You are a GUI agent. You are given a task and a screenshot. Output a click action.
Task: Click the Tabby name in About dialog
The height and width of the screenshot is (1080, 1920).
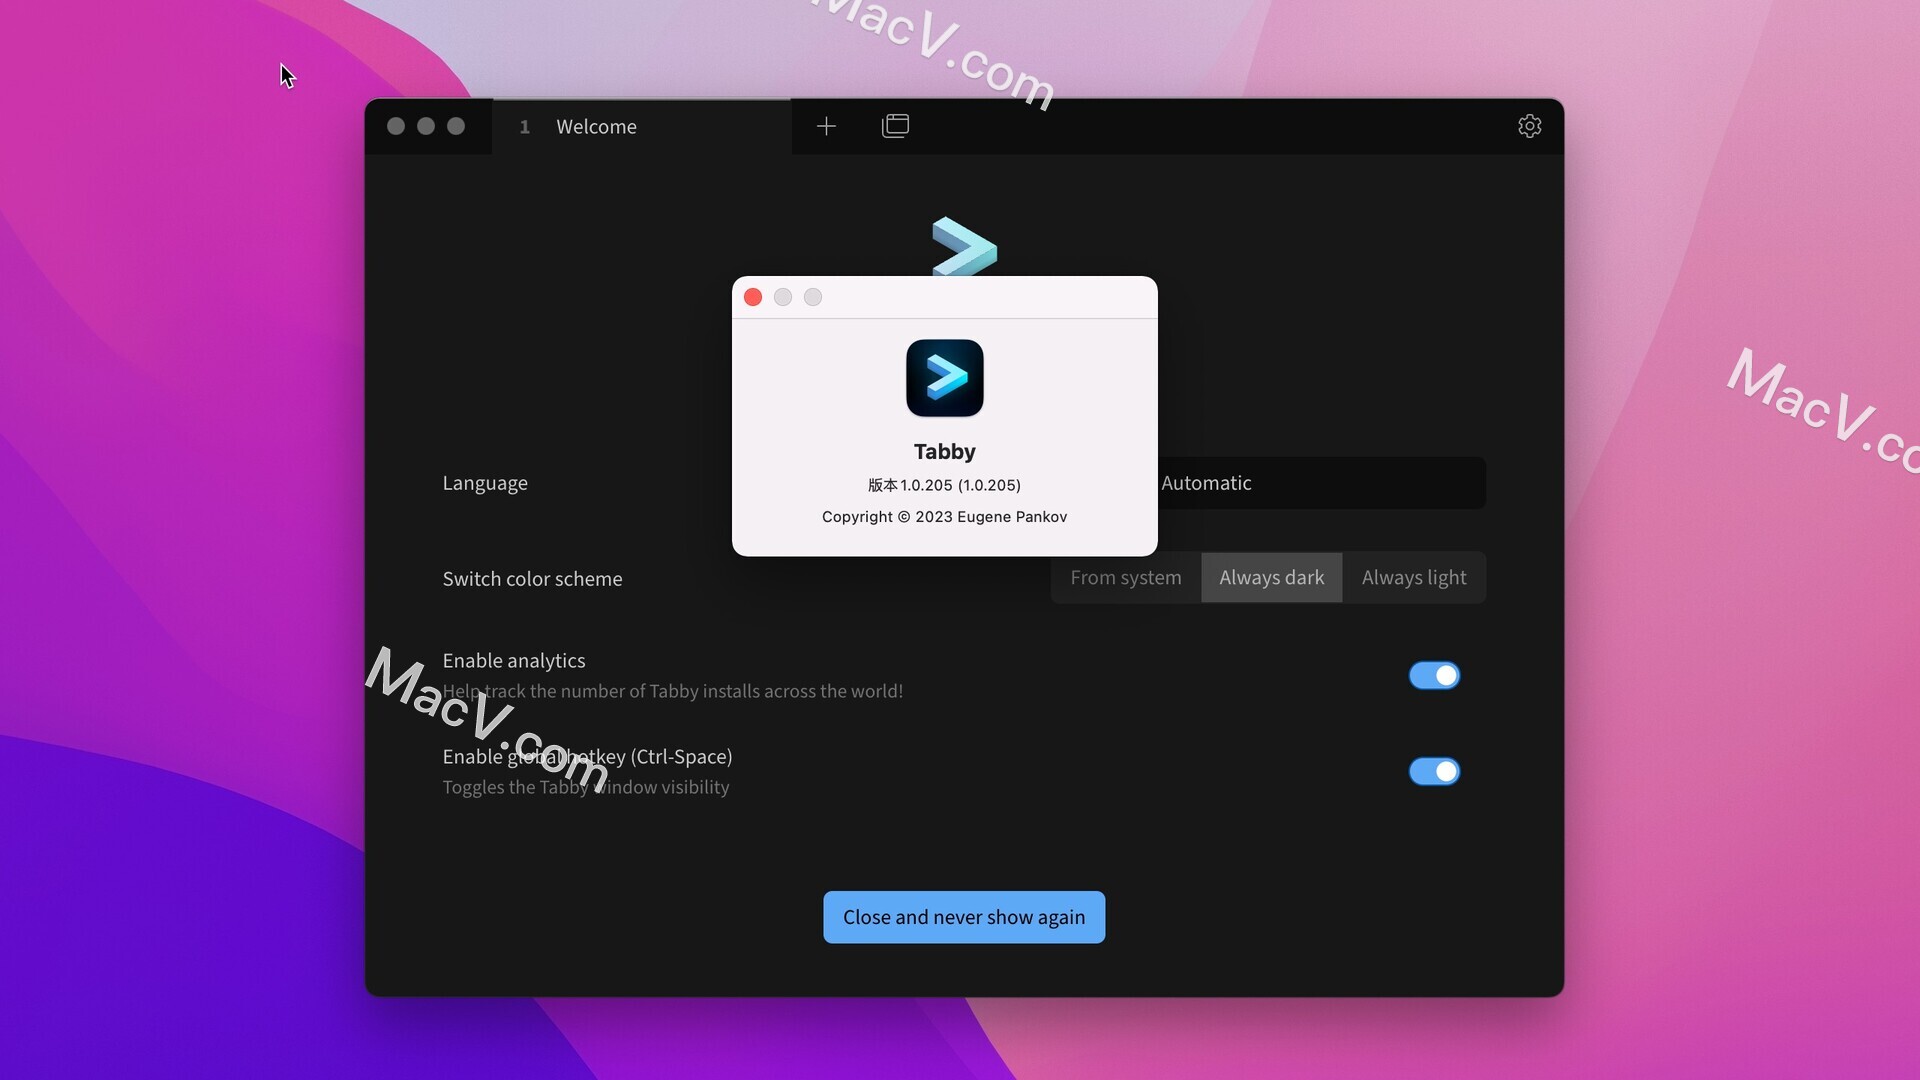click(944, 452)
